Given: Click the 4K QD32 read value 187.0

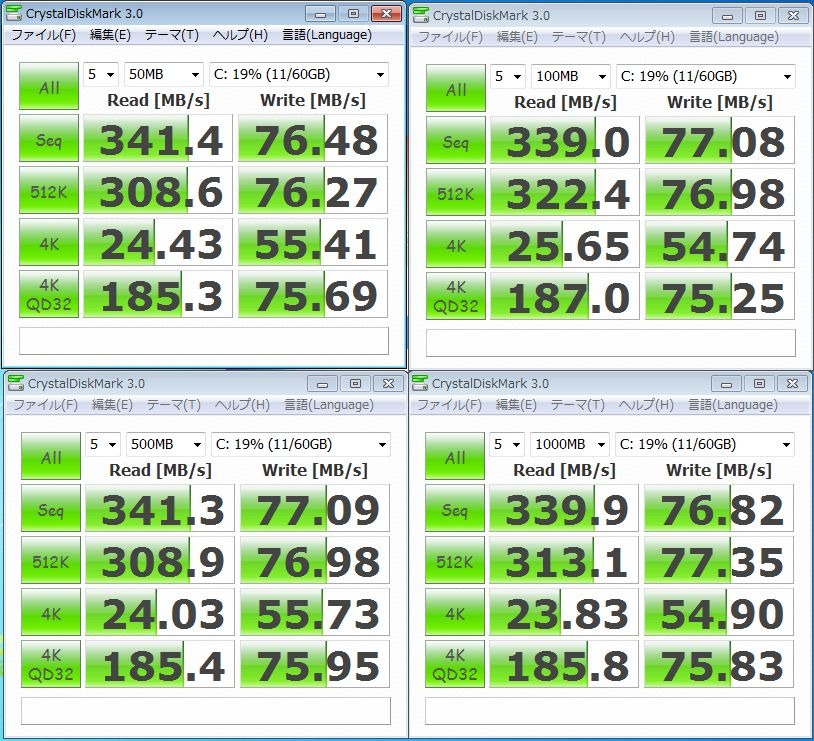Looking at the screenshot, I should tap(565, 296).
